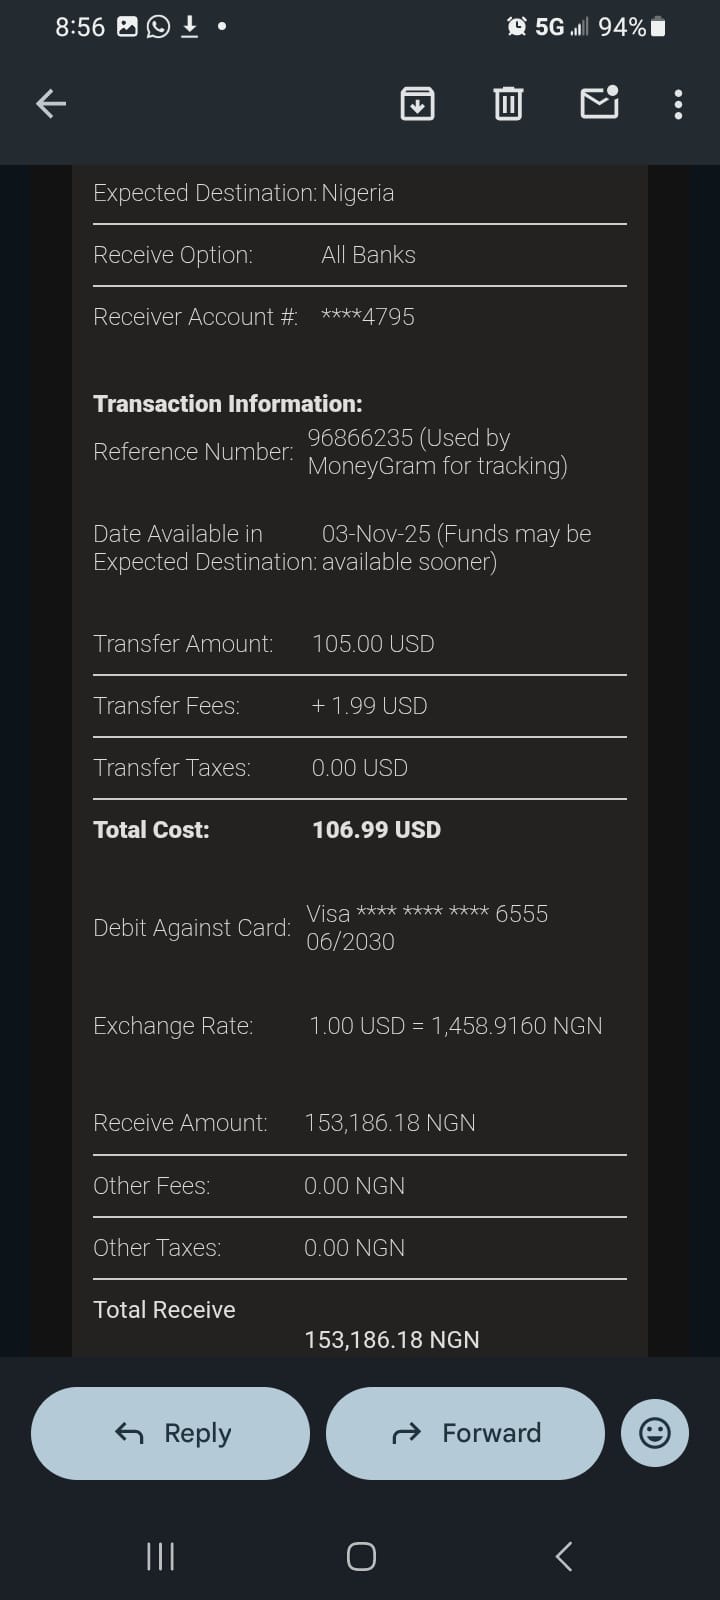Image resolution: width=720 pixels, height=1600 pixels.
Task: Tap the Android recent apps navigation button
Action: pos(160,1556)
